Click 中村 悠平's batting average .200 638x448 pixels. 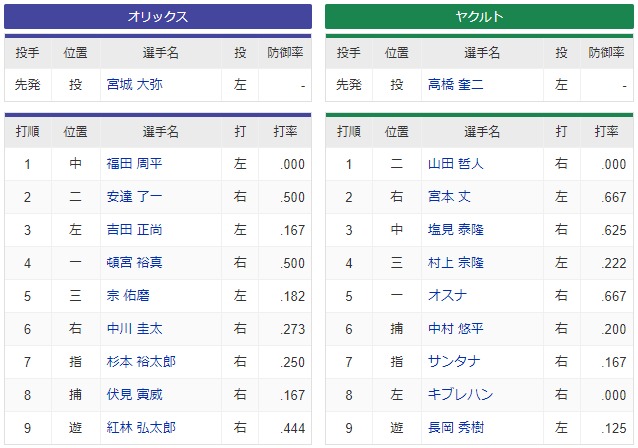tap(614, 329)
